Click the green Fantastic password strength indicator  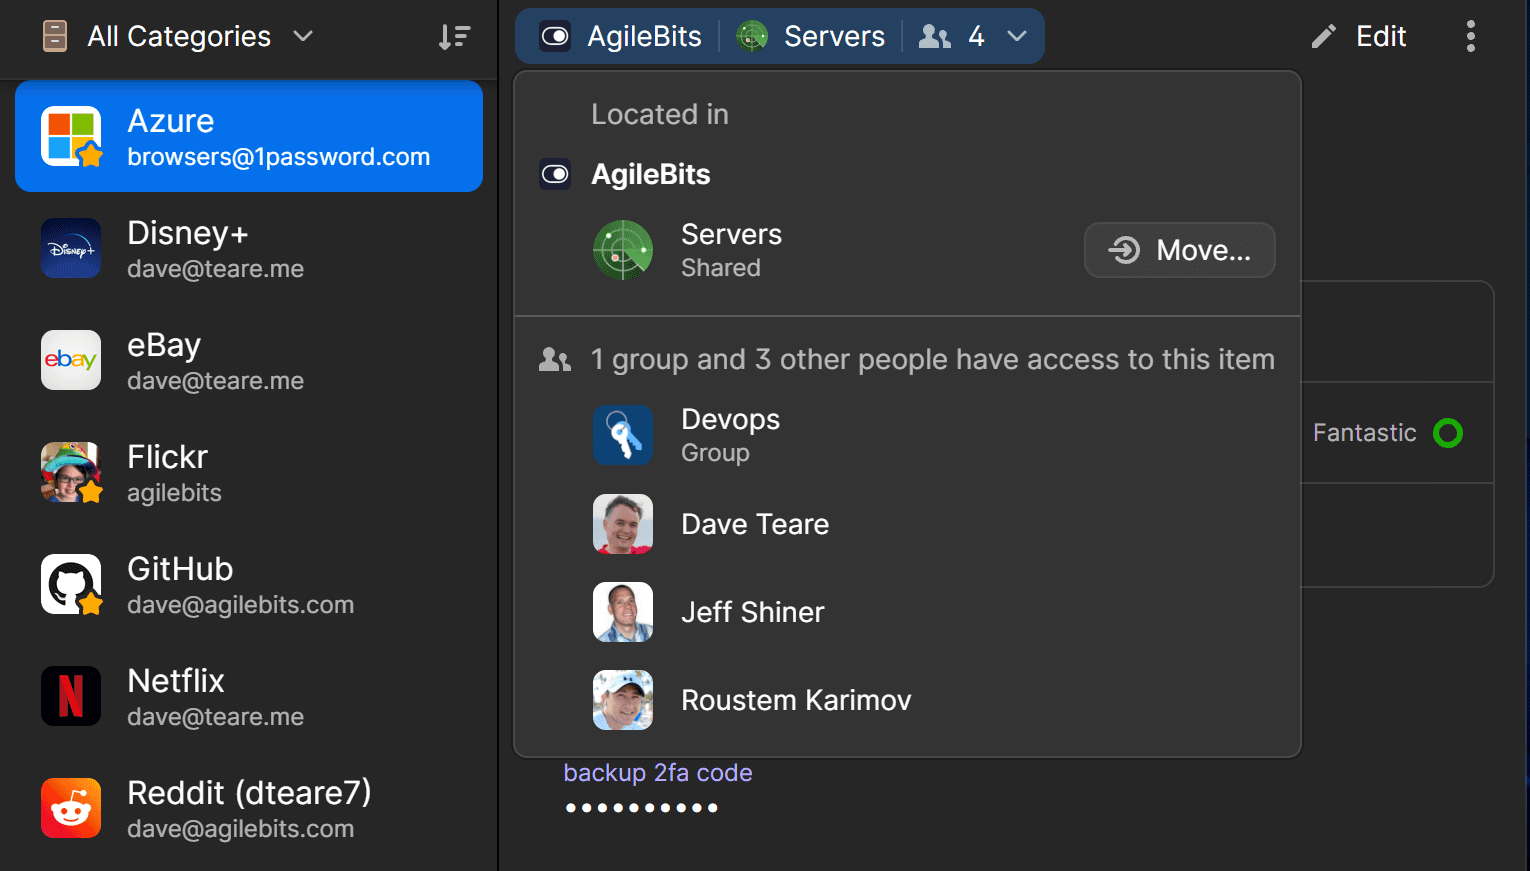[x=1447, y=432]
